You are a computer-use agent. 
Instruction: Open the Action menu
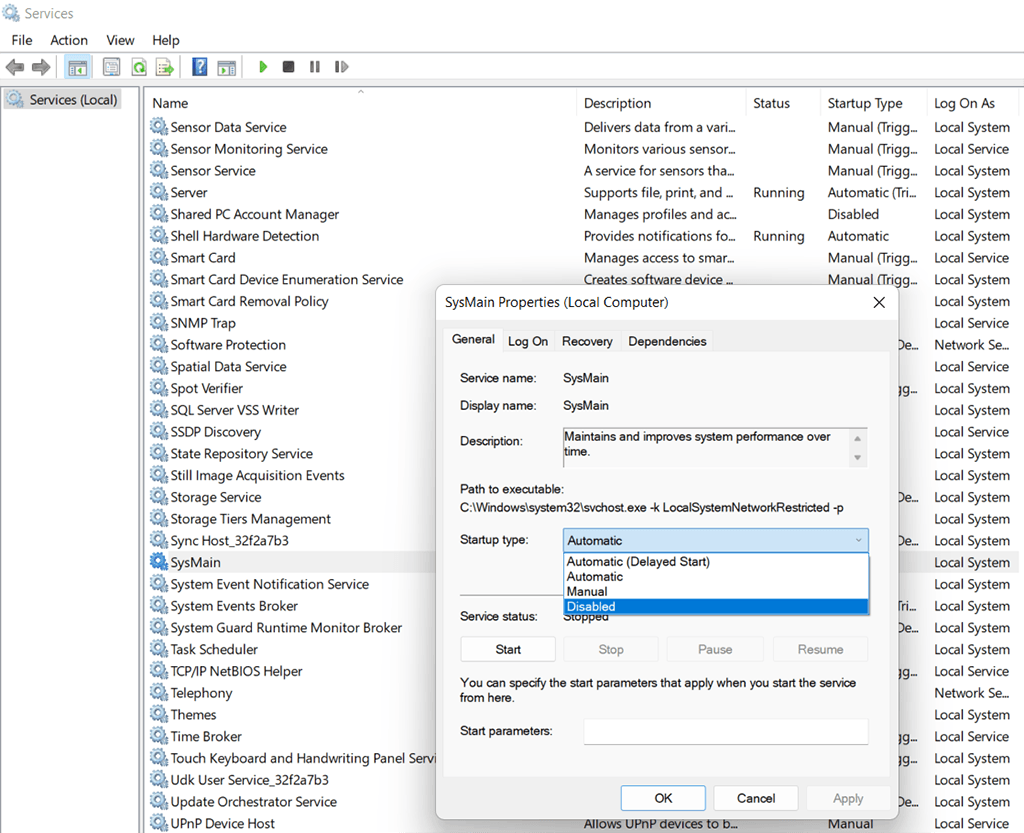(69, 40)
